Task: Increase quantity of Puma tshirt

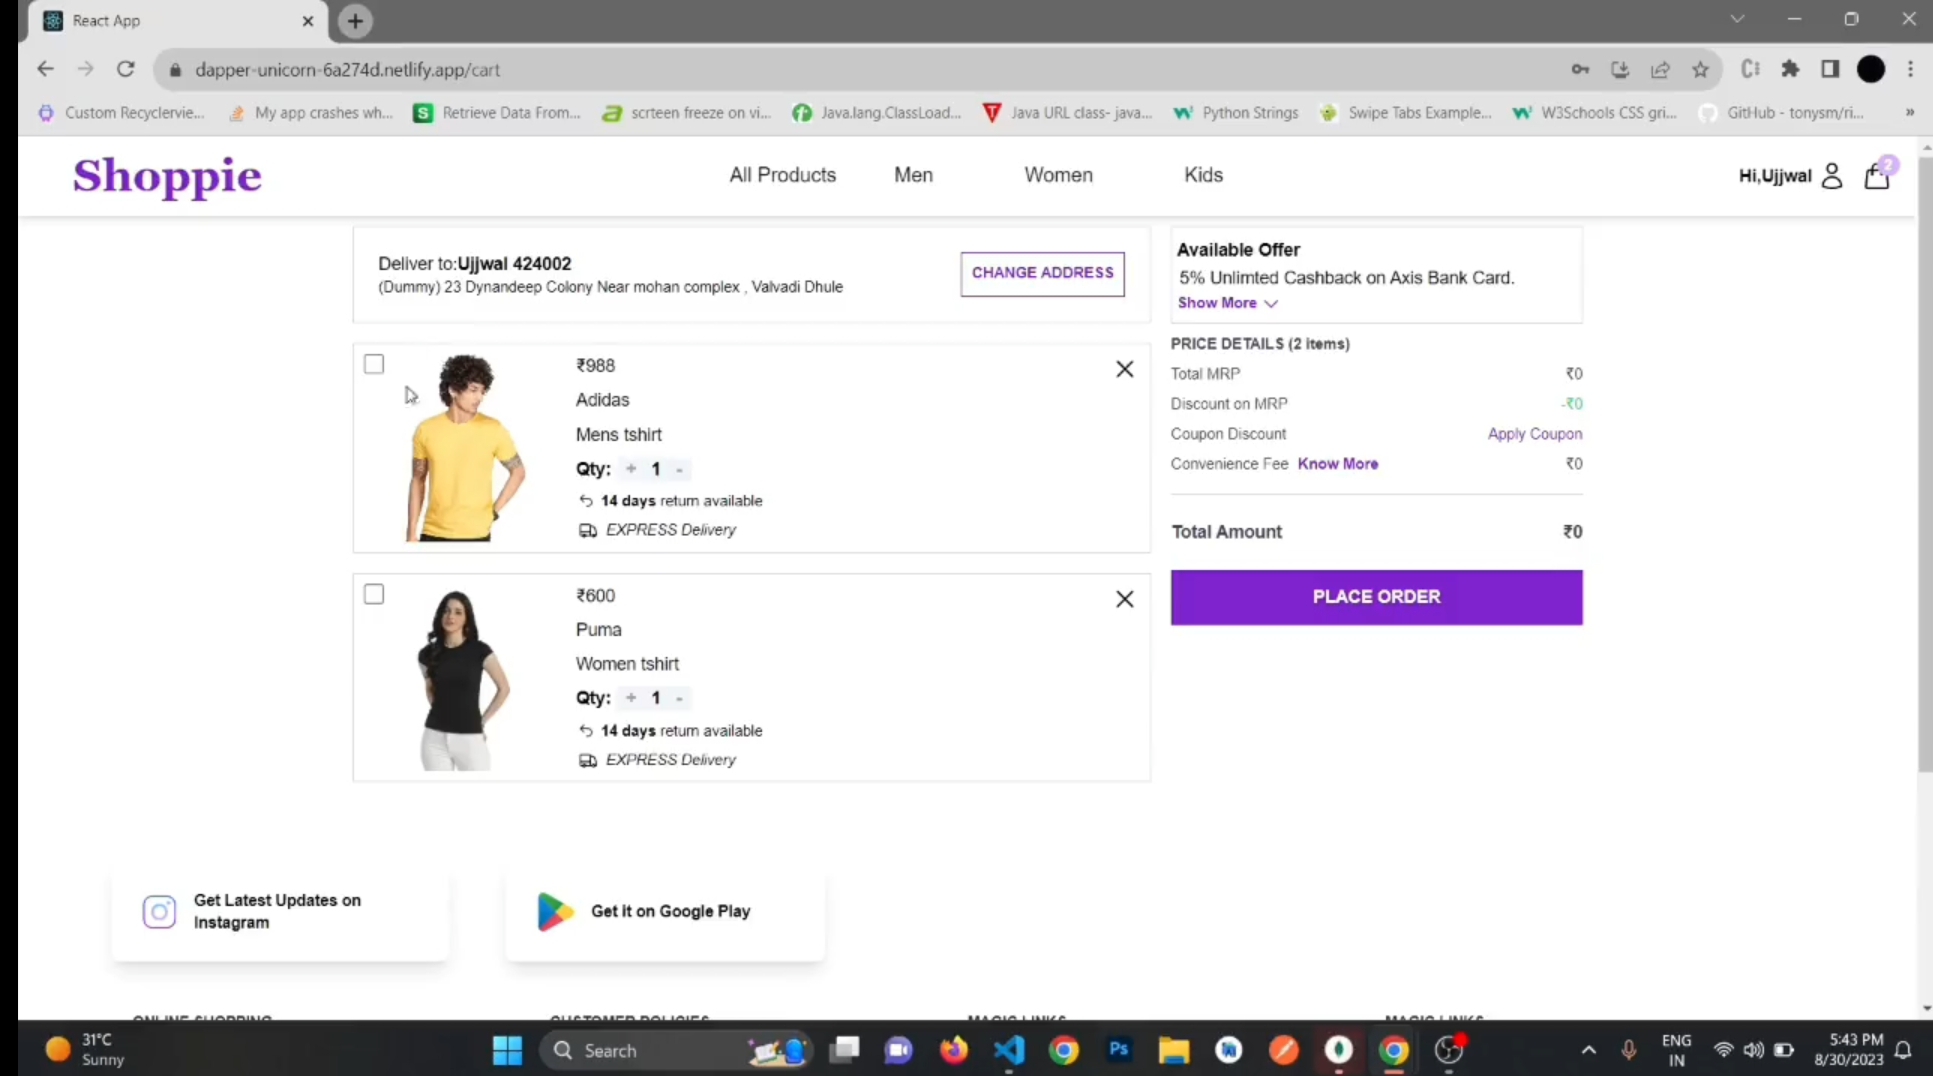Action: (631, 698)
